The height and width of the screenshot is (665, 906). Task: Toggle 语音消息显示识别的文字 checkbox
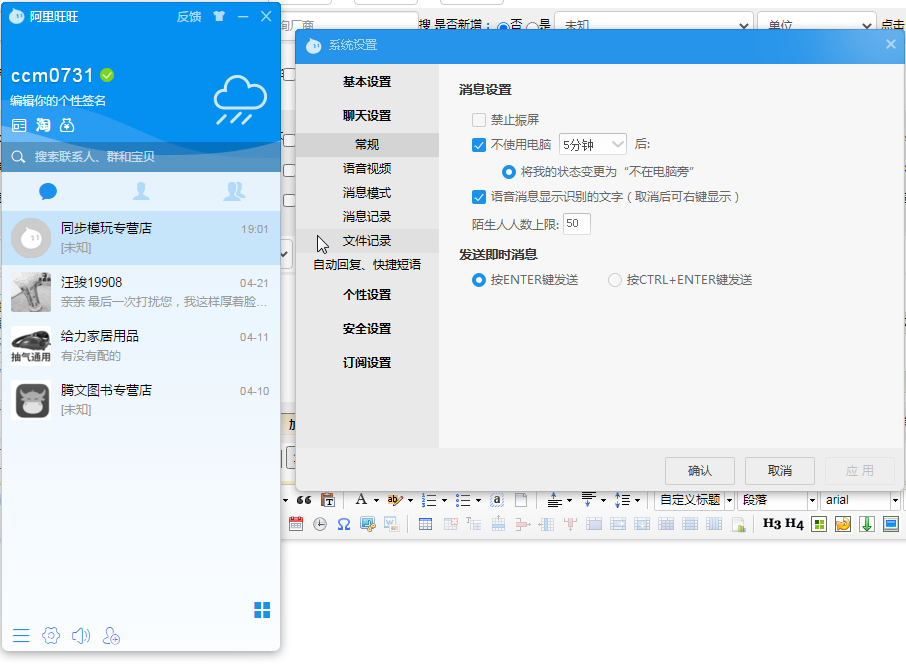click(478, 197)
